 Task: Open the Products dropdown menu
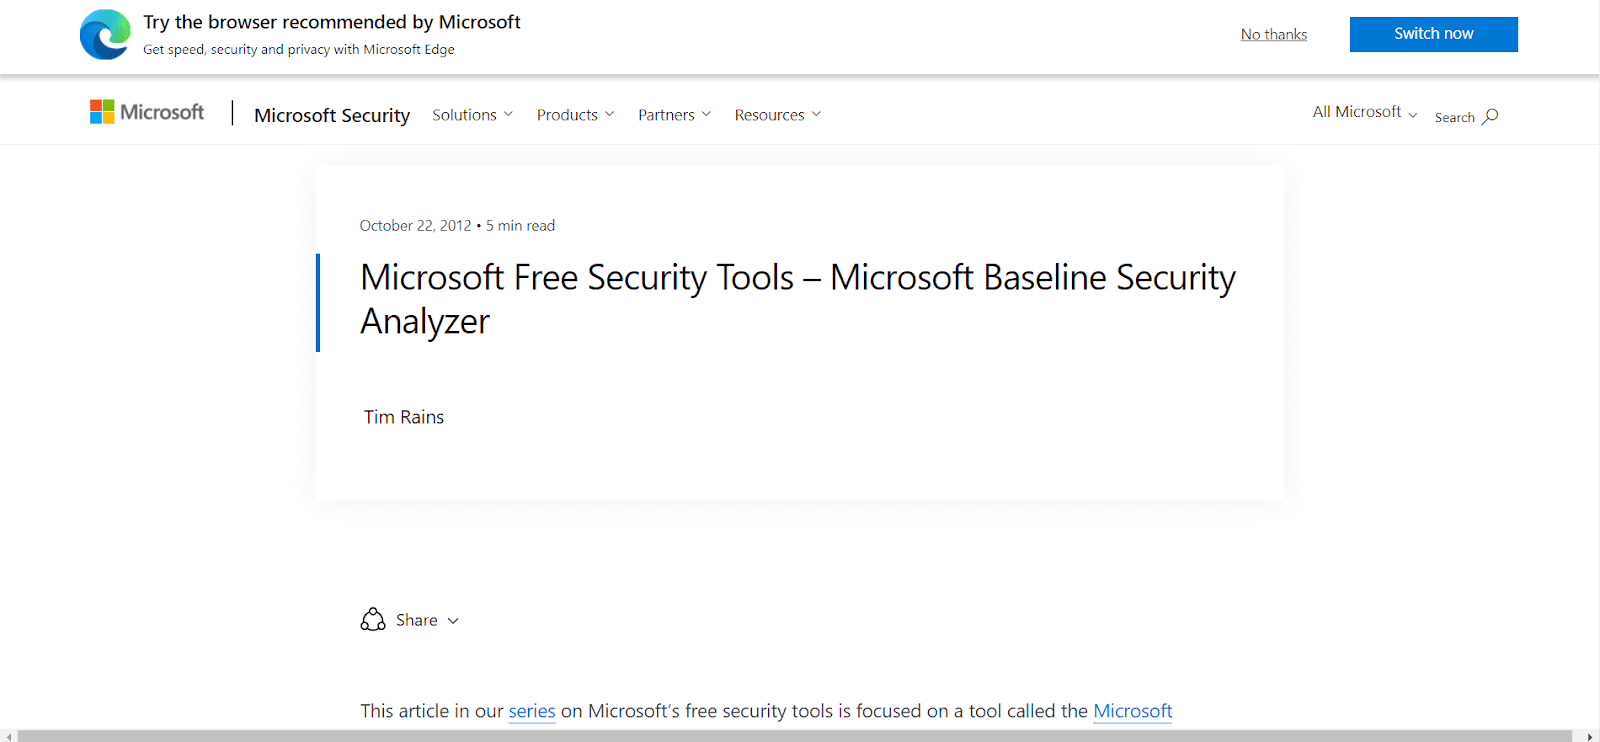pos(575,115)
